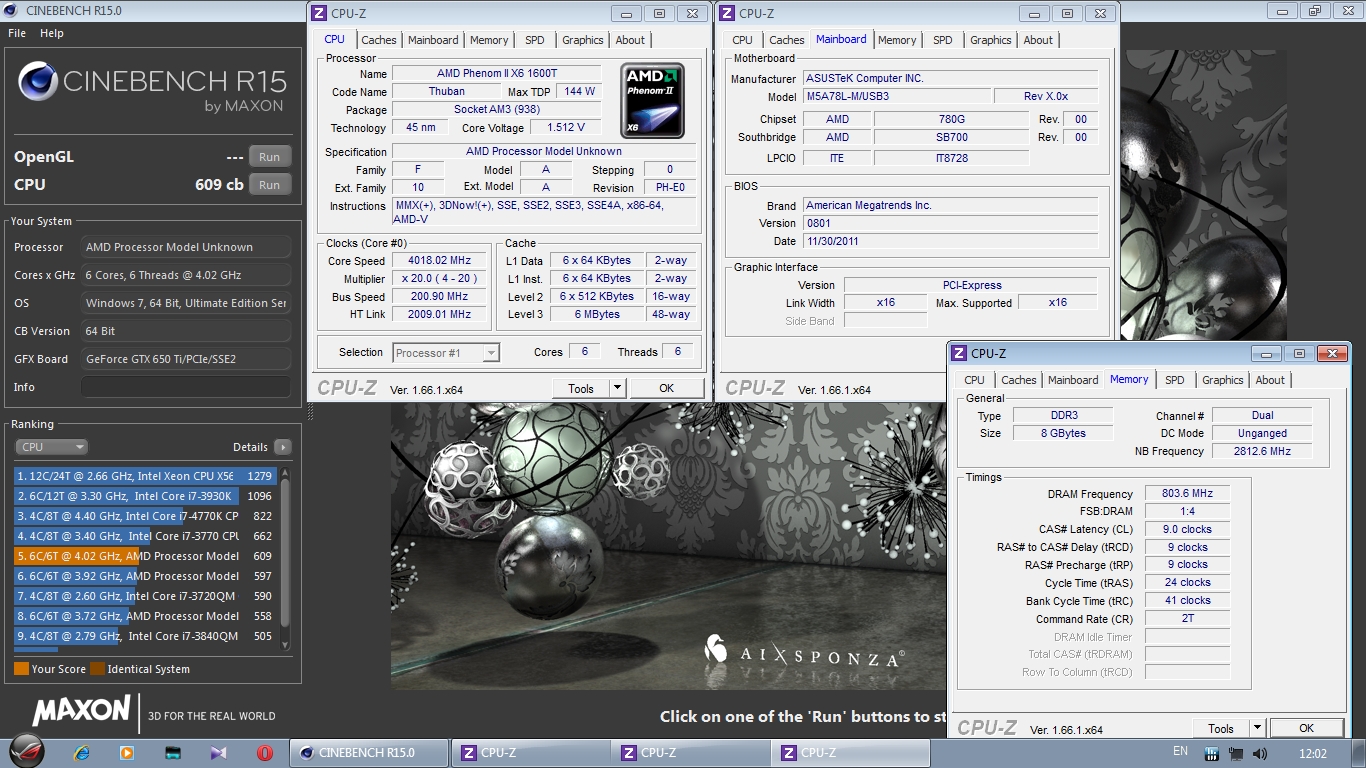Click the AMD Phenom II X6 logo
This screenshot has width=1366, height=768.
(652, 101)
